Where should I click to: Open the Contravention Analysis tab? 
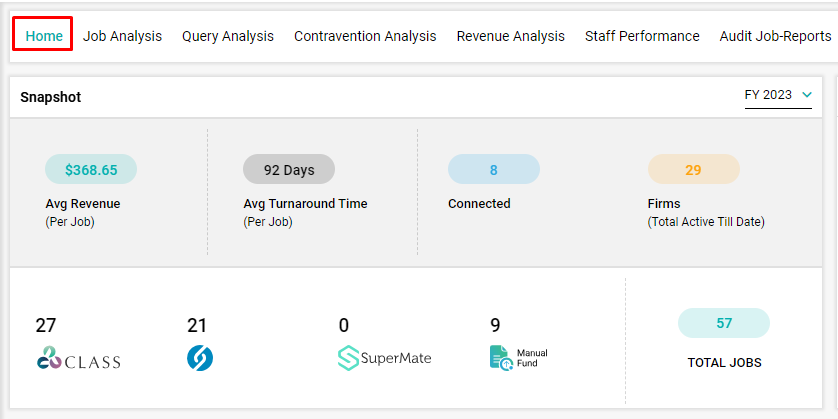(365, 36)
